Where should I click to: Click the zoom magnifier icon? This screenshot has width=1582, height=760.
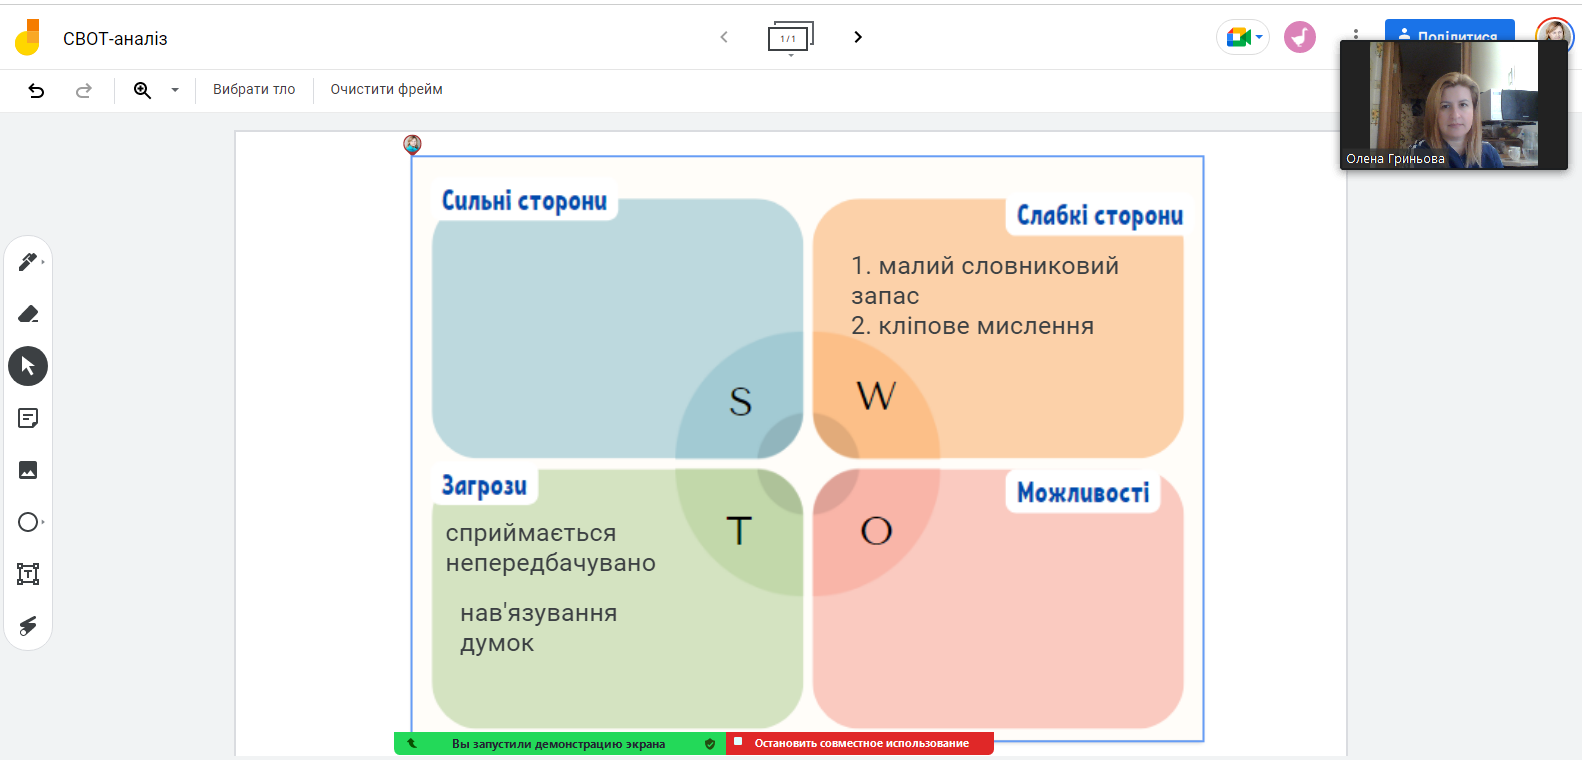(x=143, y=90)
